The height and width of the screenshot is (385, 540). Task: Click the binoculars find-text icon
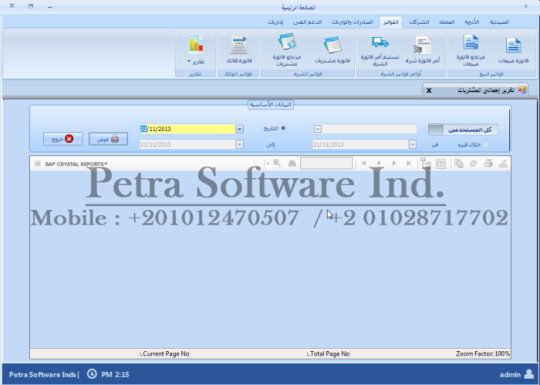pyautogui.click(x=292, y=164)
